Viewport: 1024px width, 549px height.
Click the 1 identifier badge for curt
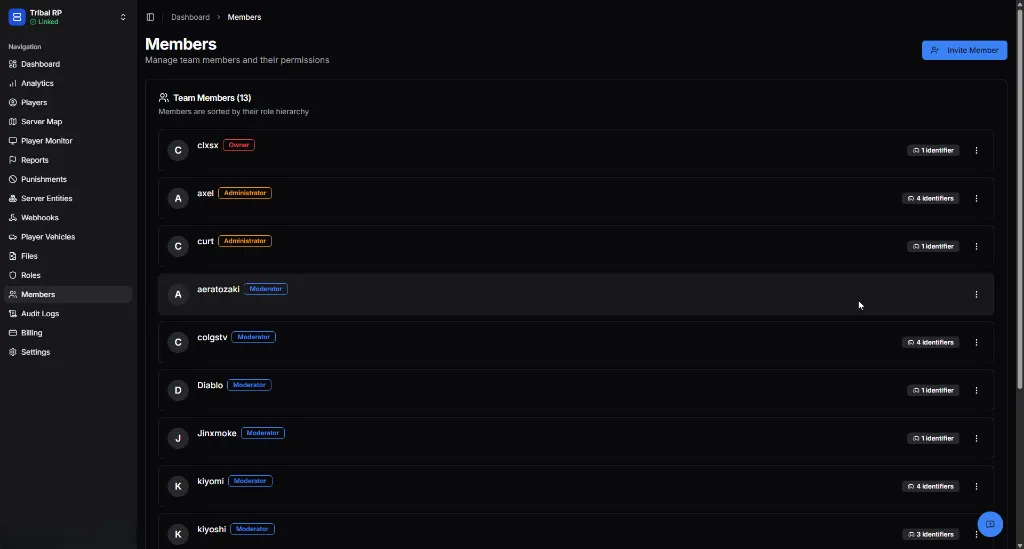coord(933,246)
